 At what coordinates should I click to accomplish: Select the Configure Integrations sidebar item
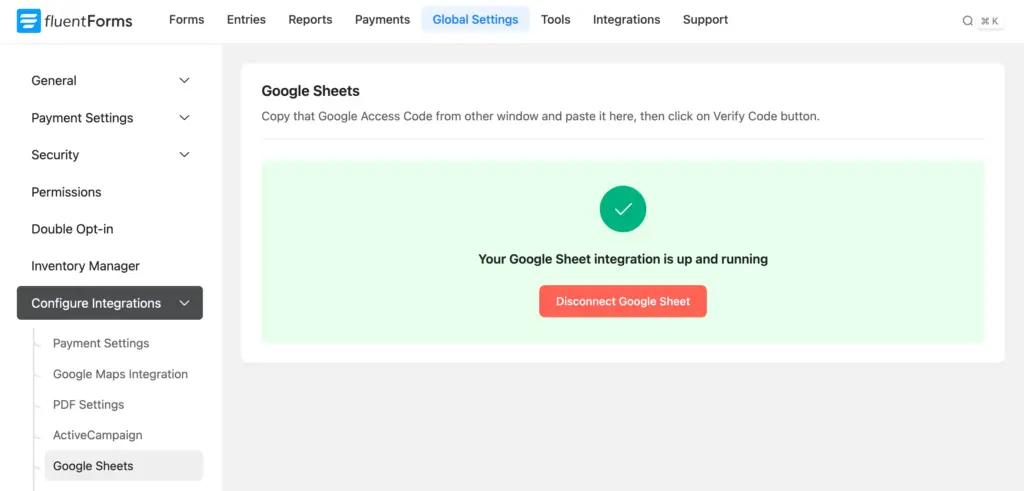[x=110, y=303]
